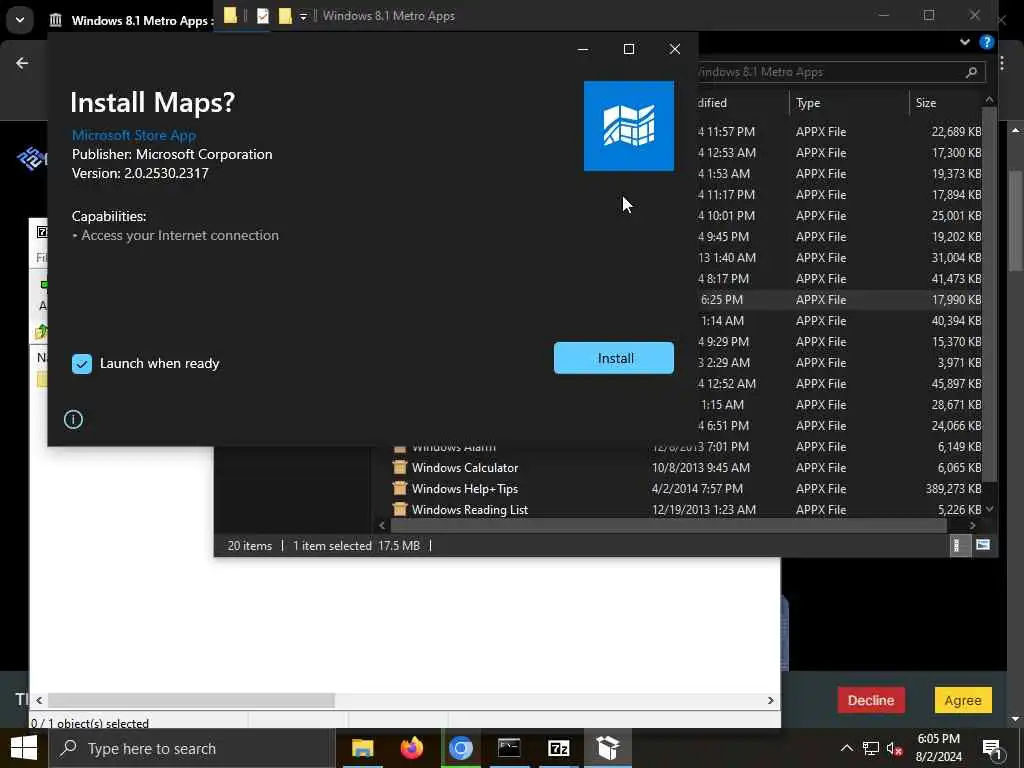Click the Properties checkmark icon in Explorer's quick access toolbar

tap(263, 16)
